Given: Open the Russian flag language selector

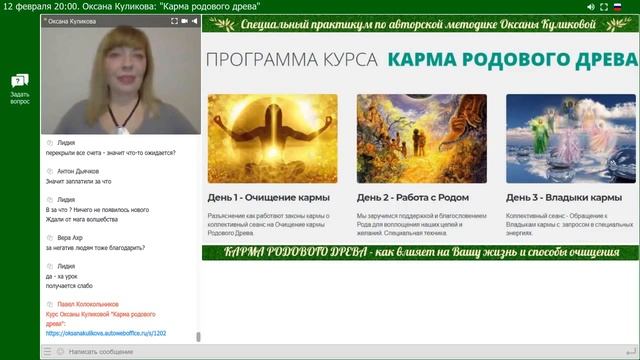Looking at the screenshot, I should click(618, 7).
